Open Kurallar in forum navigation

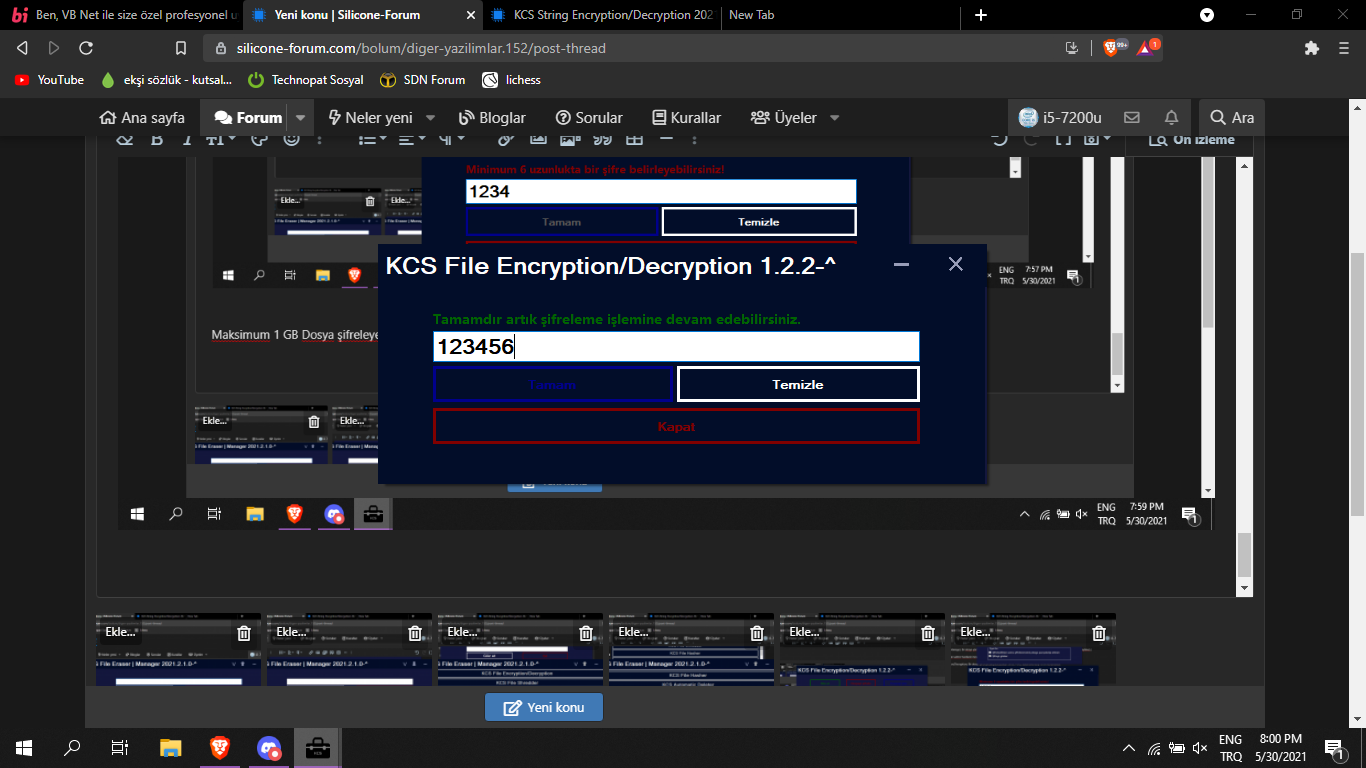[x=686, y=118]
